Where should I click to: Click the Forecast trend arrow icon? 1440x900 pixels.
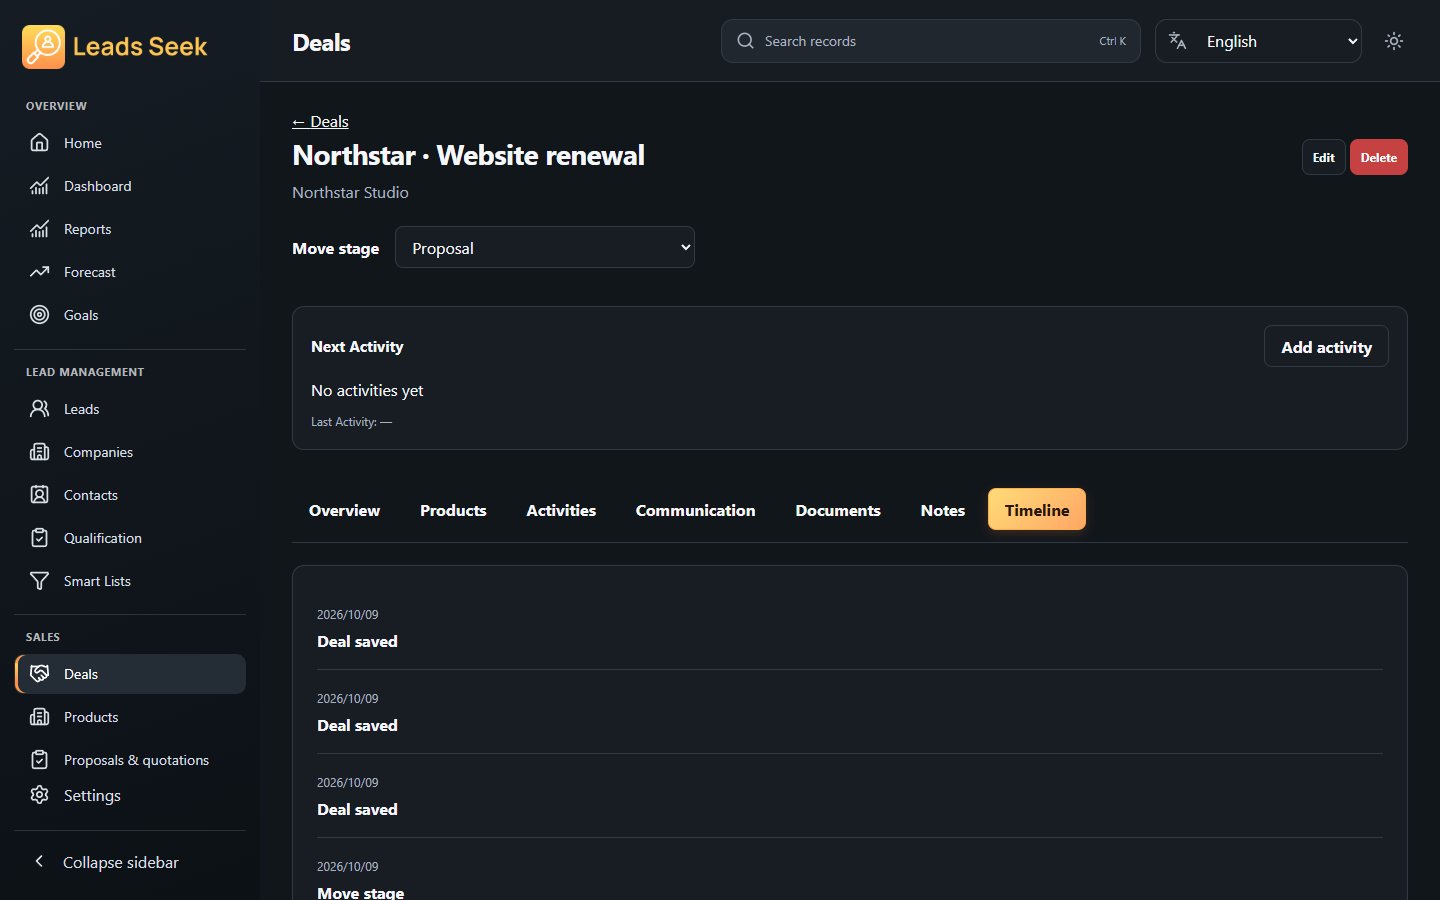(39, 272)
